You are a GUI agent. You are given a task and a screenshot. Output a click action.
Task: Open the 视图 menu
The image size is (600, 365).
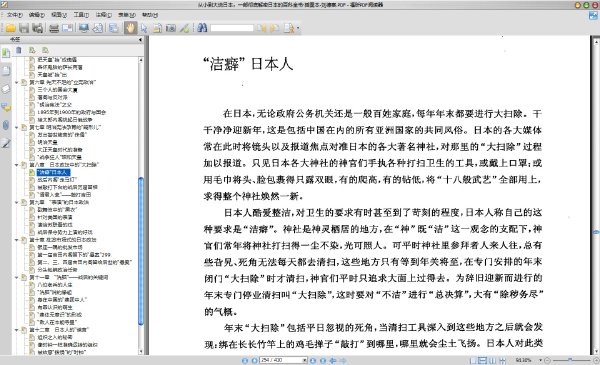[59, 15]
